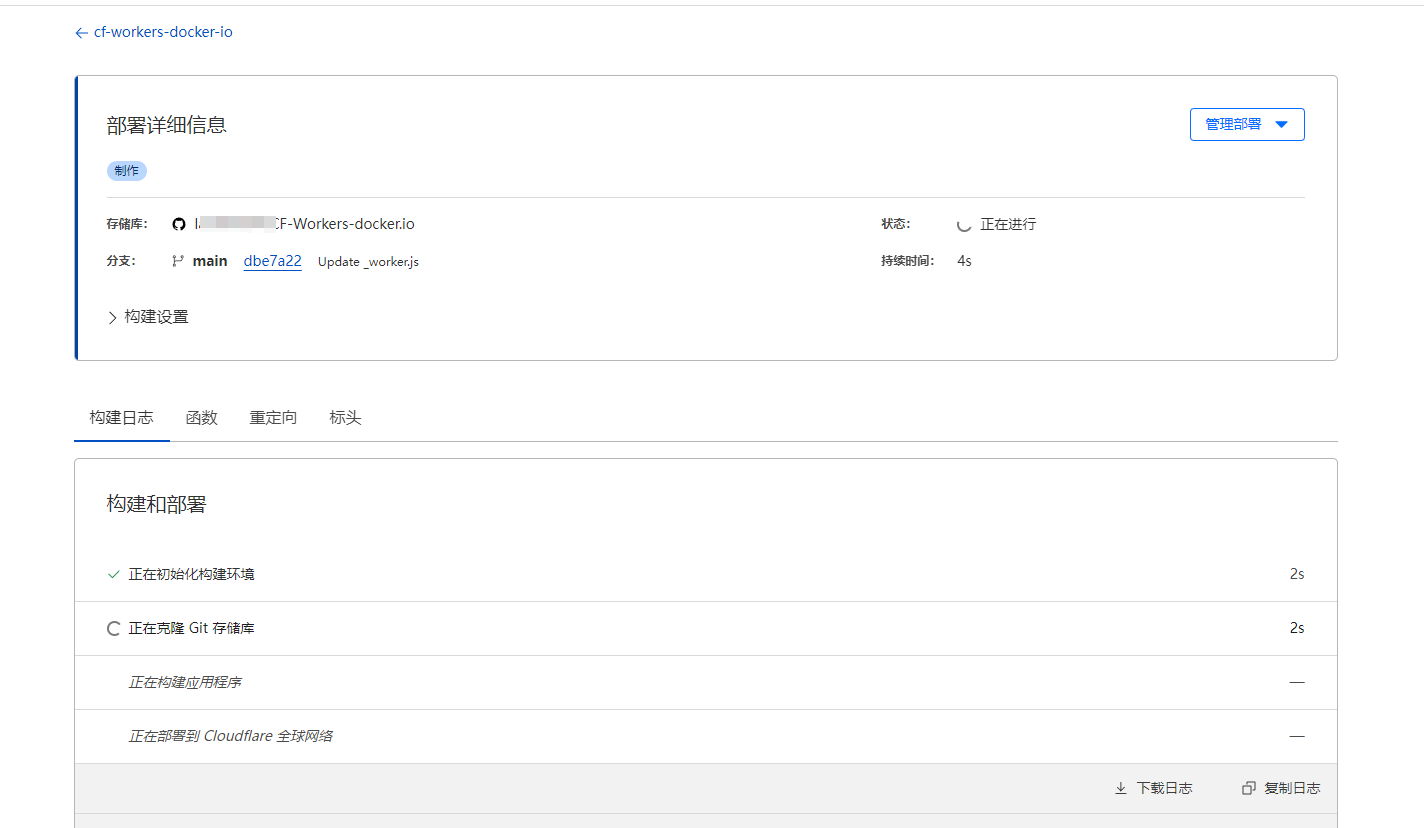This screenshot has height=828, width=1424.
Task: Switch to the 函数 tab
Action: click(201, 418)
